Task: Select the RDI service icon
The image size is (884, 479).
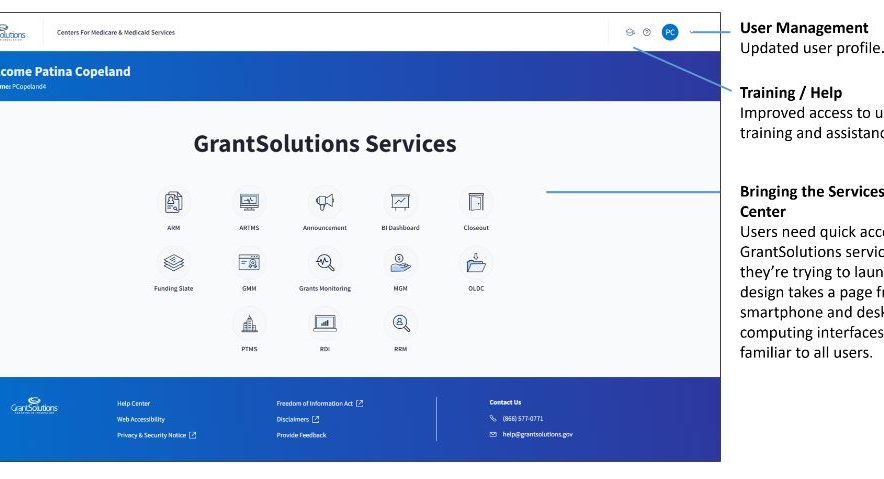Action: tap(325, 323)
